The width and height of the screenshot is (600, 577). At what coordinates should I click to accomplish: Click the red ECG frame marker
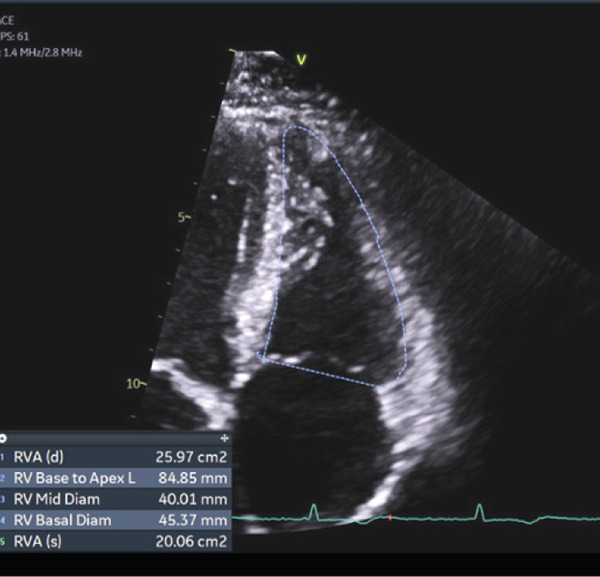[390, 517]
